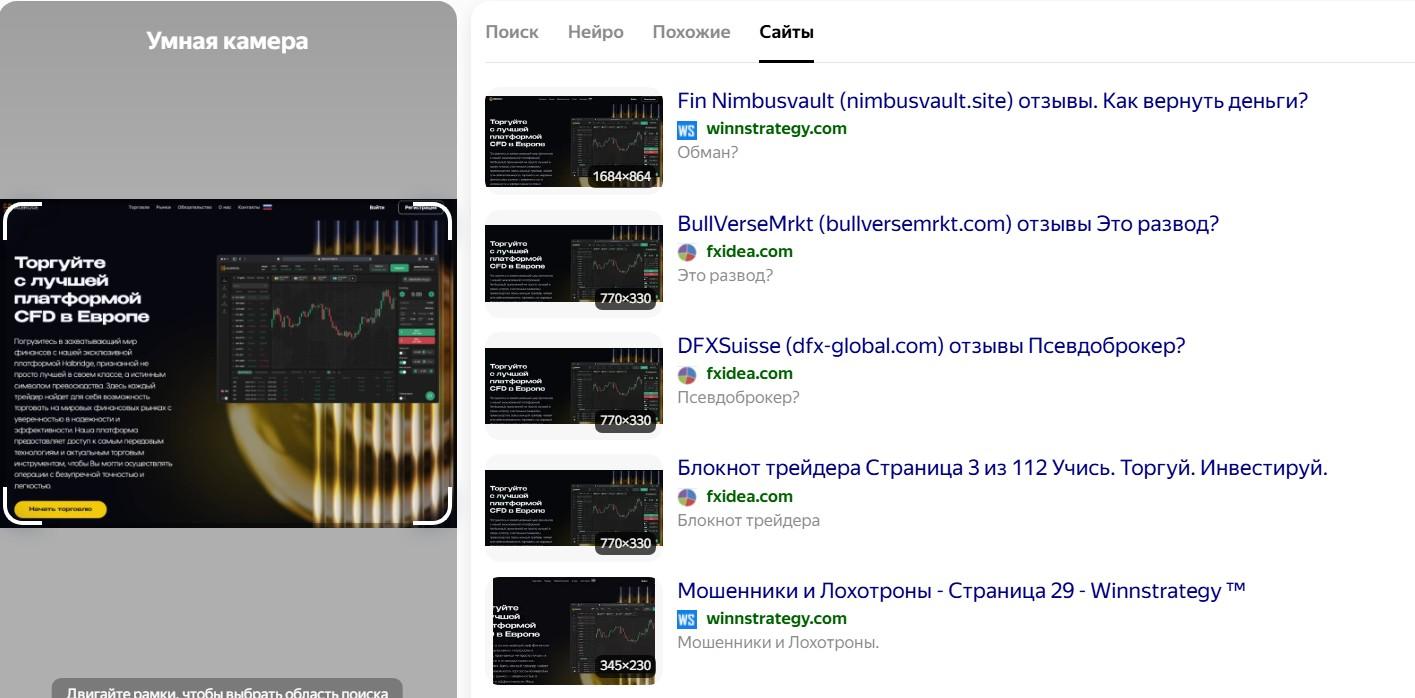This screenshot has height=698, width=1415.
Task: Open the Fin Nimbusvault отзывы result title
Action: (992, 101)
